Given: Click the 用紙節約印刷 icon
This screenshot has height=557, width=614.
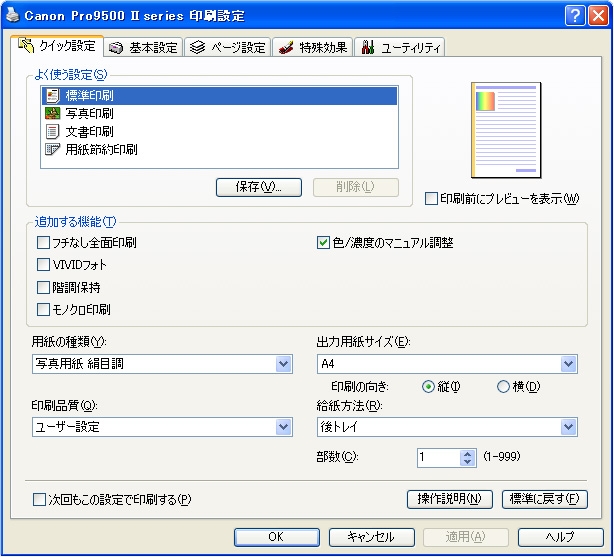Looking at the screenshot, I should pyautogui.click(x=52, y=149).
